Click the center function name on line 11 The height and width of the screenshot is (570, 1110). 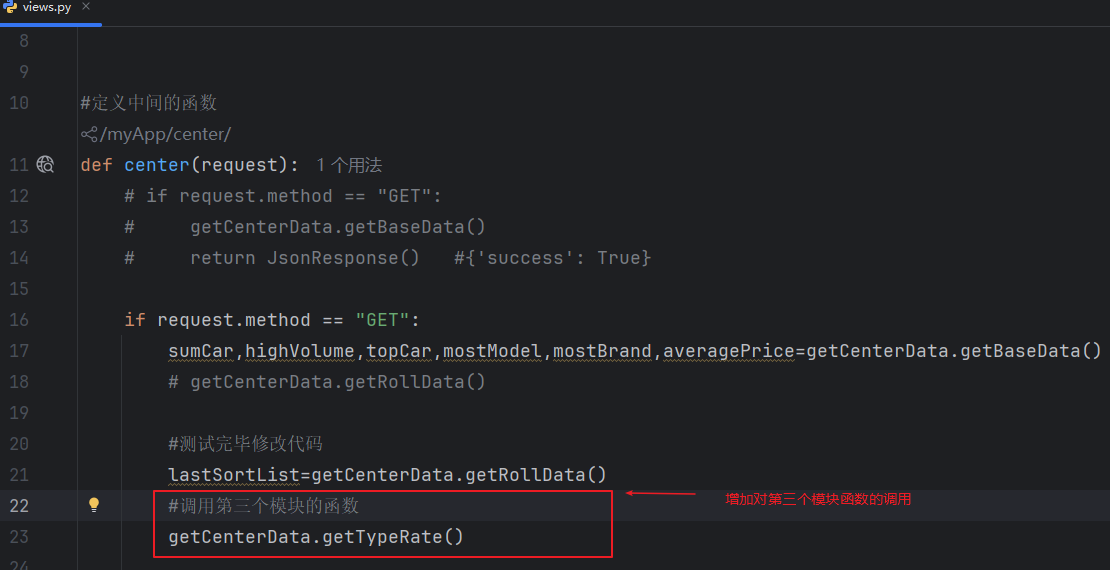[x=156, y=165]
